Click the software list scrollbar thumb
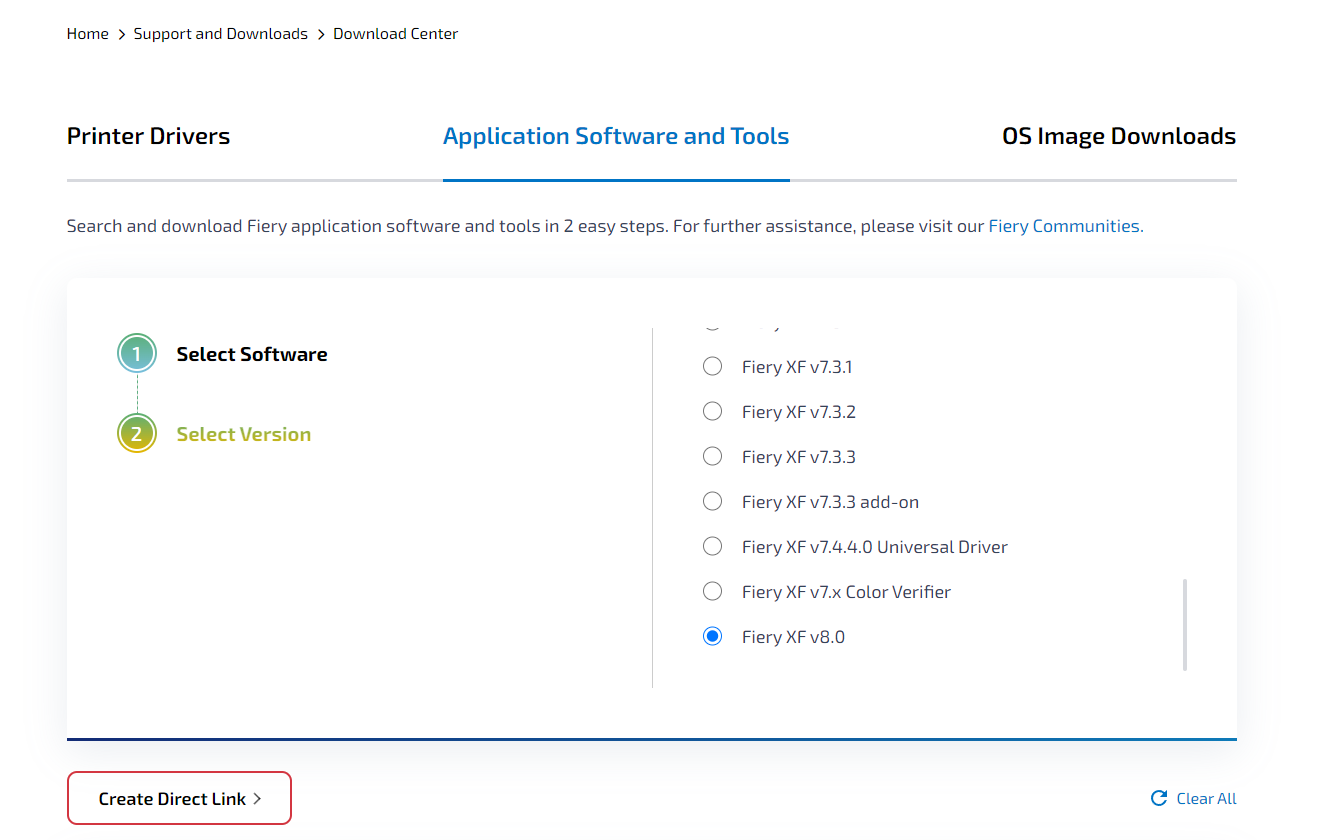This screenshot has width=1334, height=840. coord(1185,624)
